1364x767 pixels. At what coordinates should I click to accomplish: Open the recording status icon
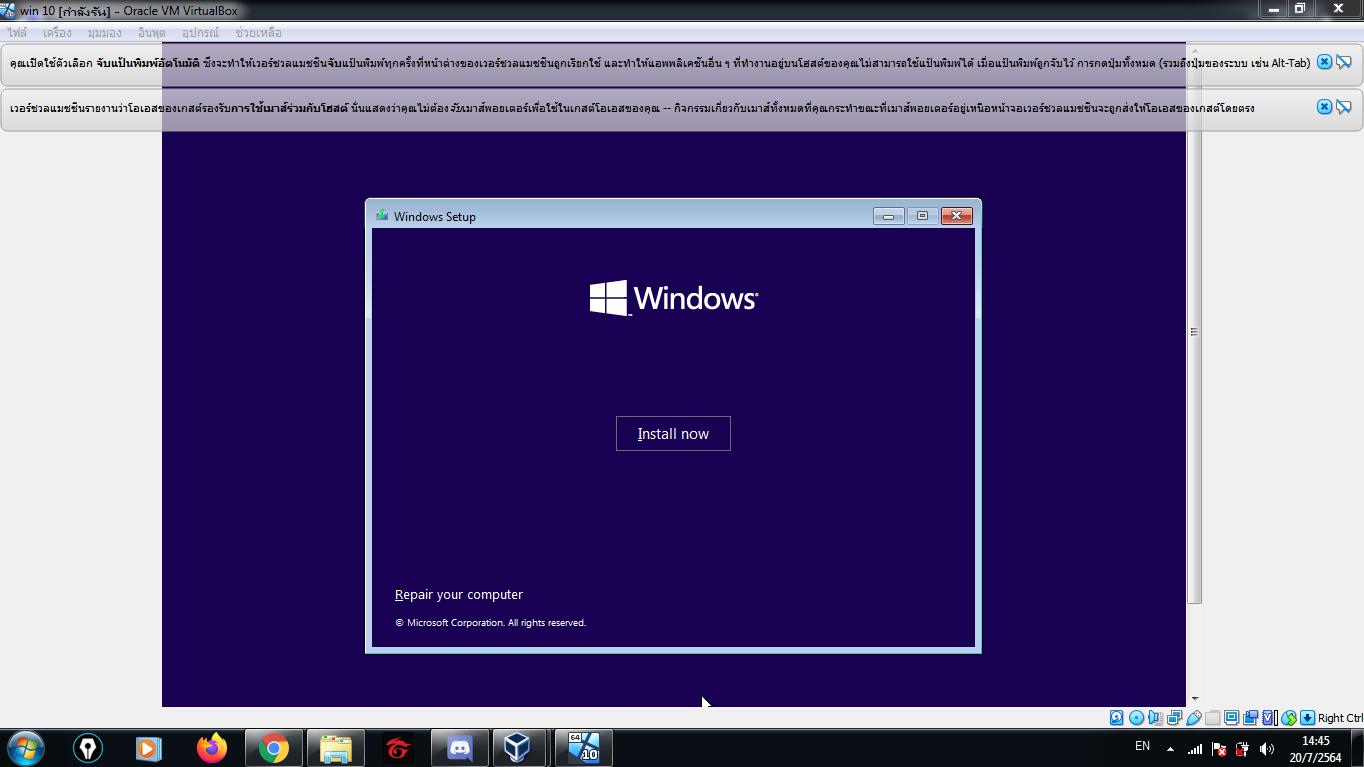[x=1250, y=718]
